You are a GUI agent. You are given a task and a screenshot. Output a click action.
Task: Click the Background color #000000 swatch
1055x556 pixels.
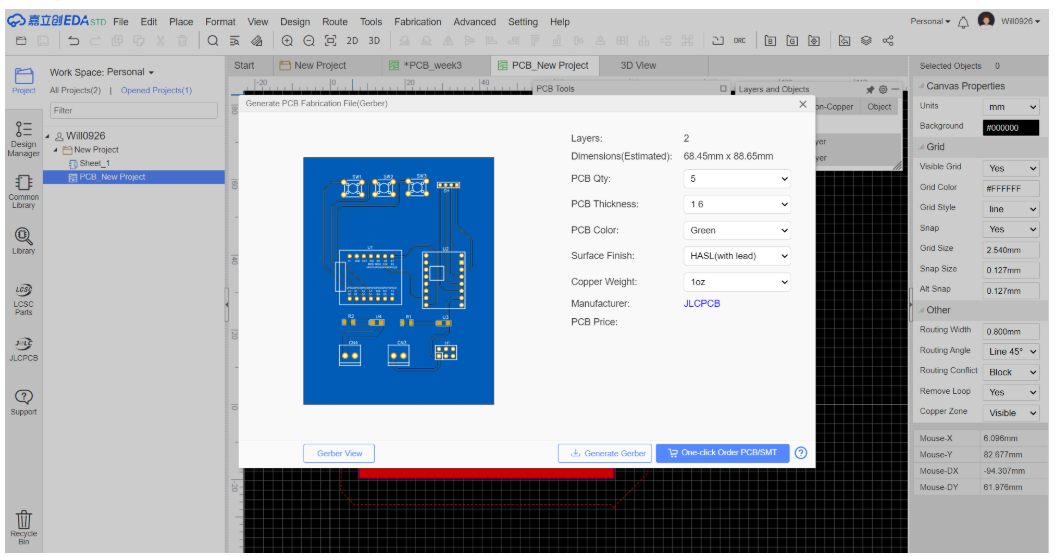1011,127
